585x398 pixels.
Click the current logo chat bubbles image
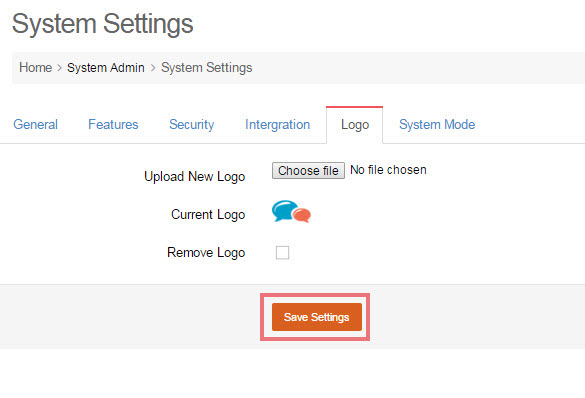[291, 211]
